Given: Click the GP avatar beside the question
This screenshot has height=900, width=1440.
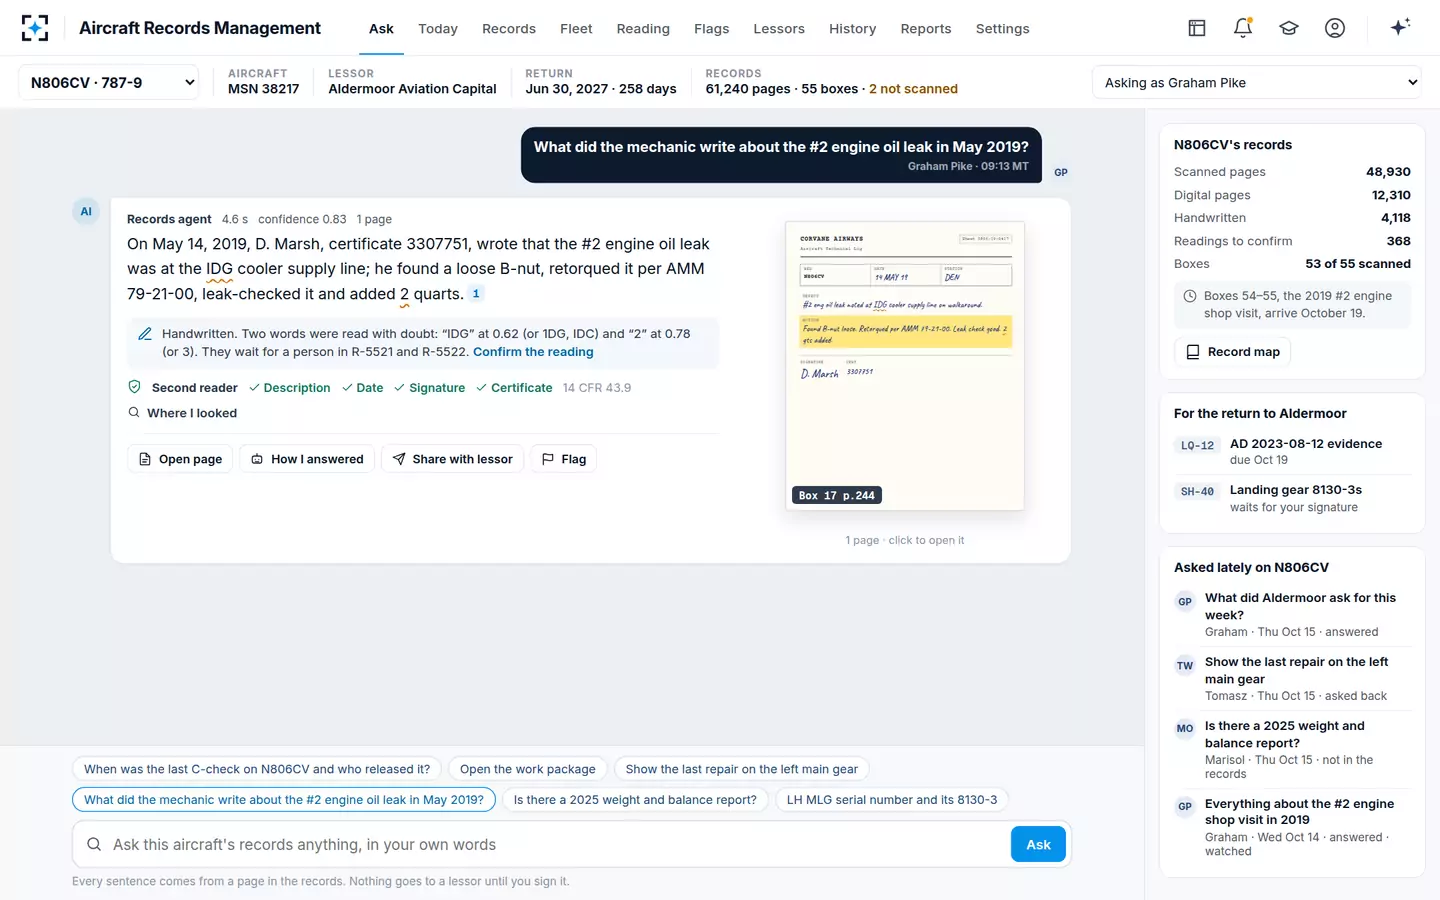Looking at the screenshot, I should pos(1061,172).
